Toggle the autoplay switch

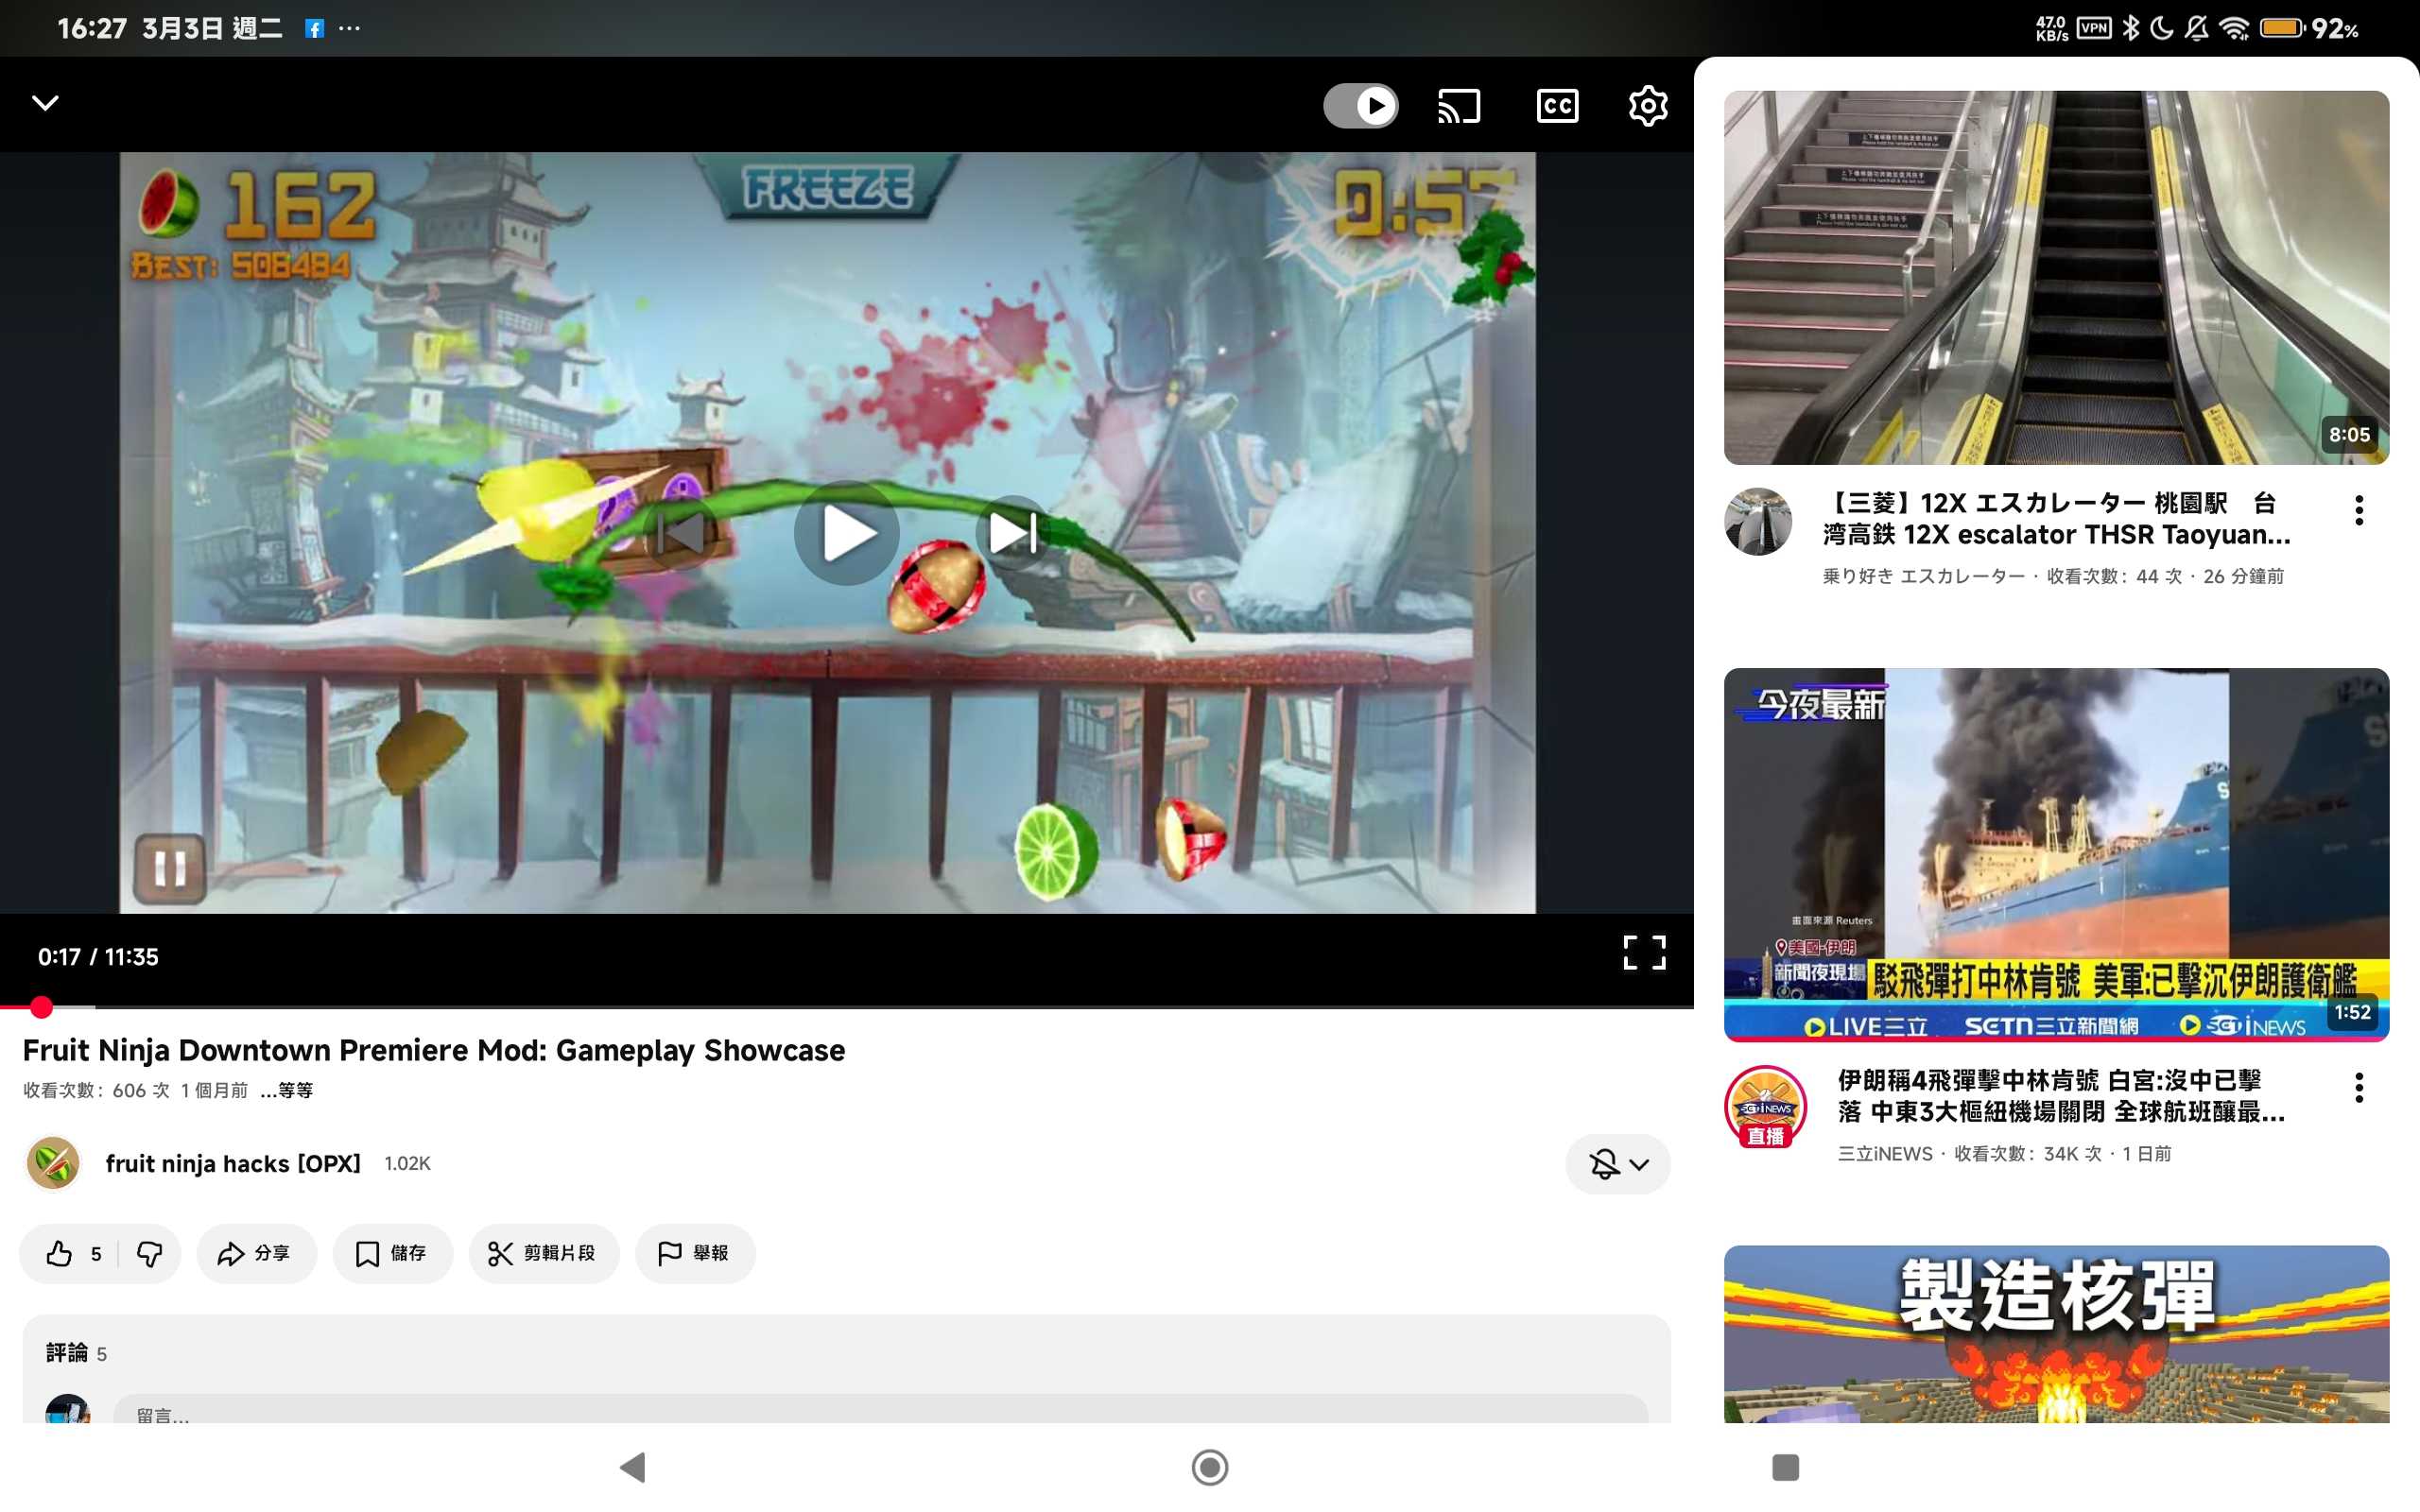[1361, 106]
